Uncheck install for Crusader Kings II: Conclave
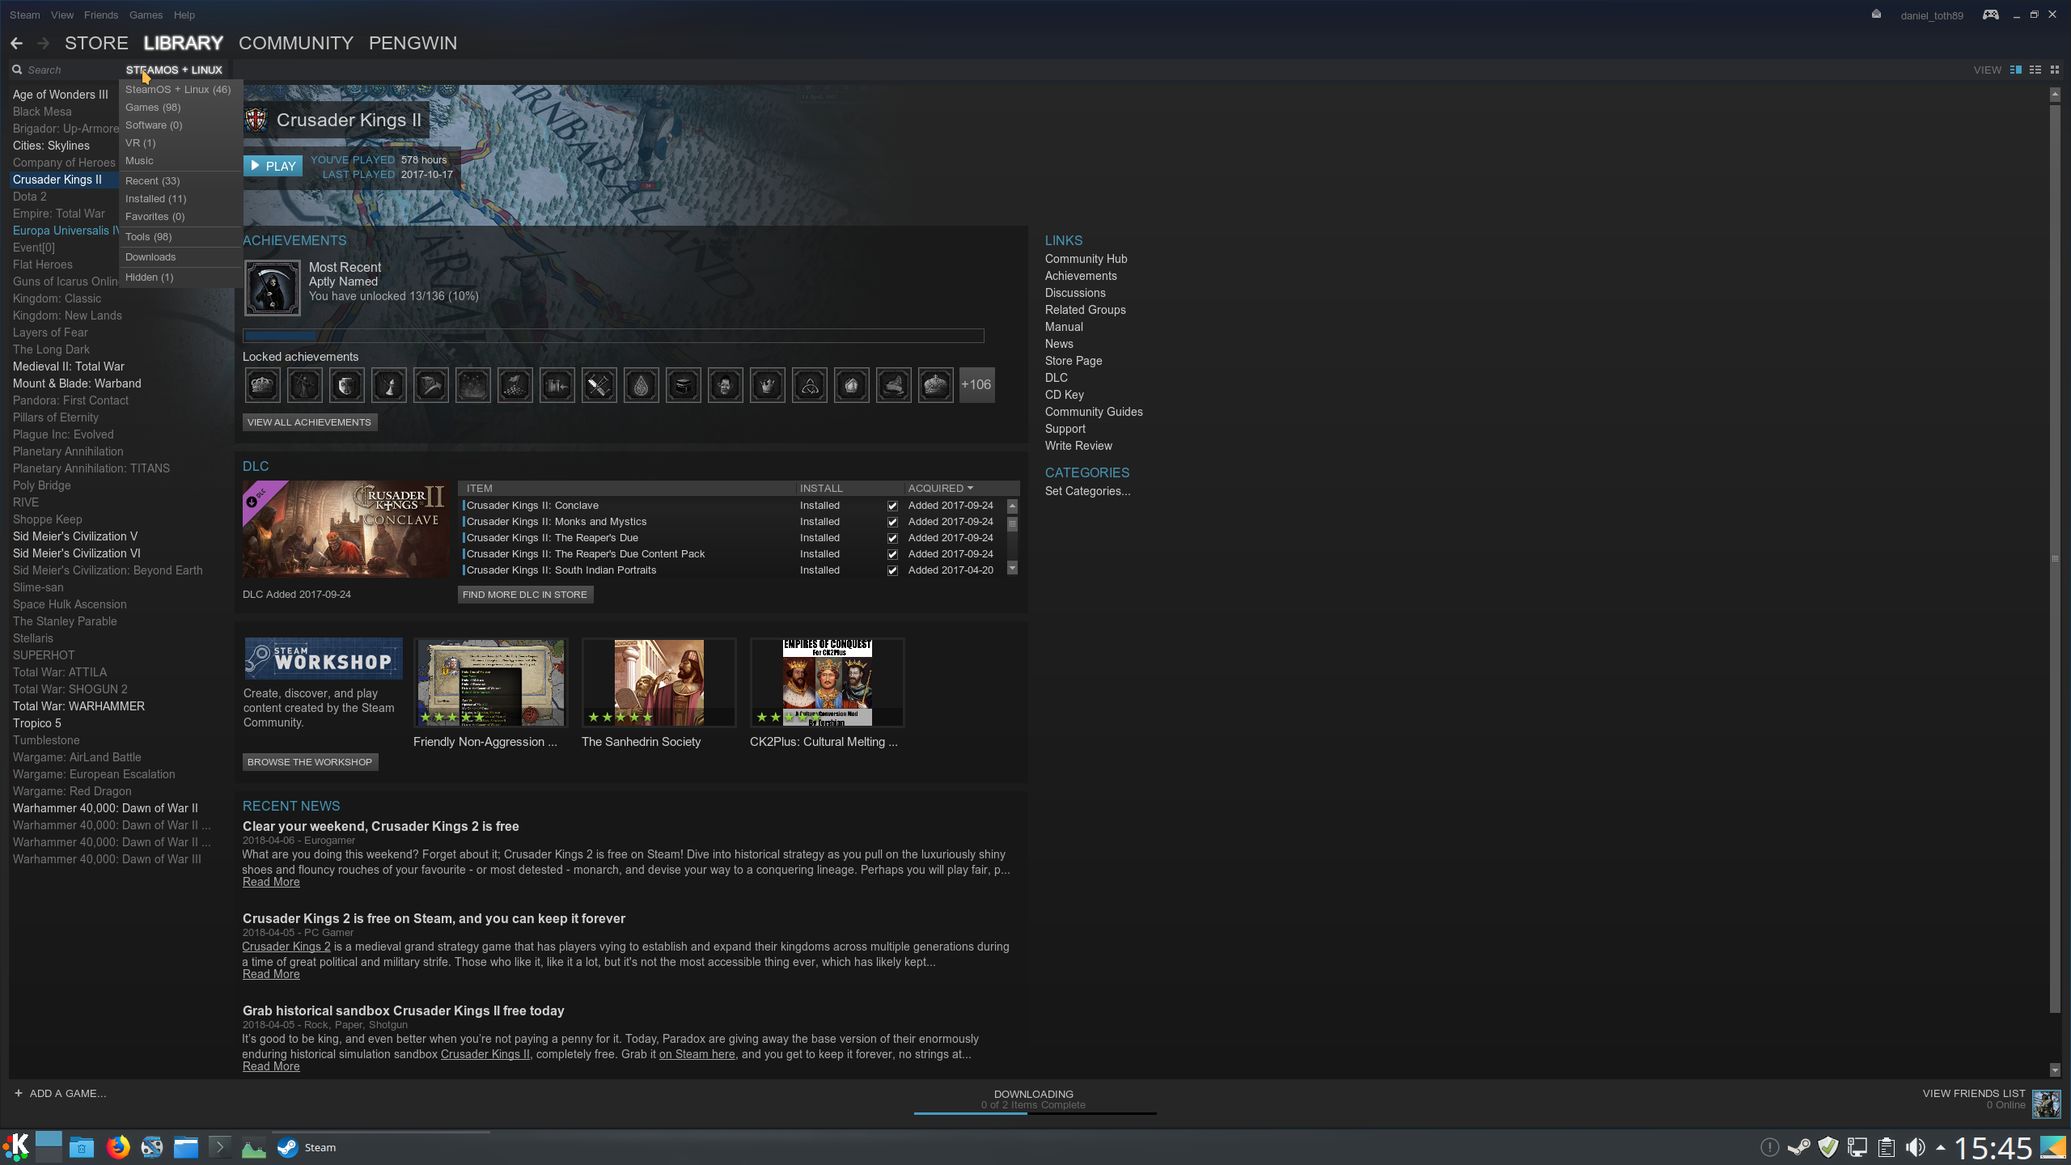2071x1165 pixels. (x=892, y=506)
